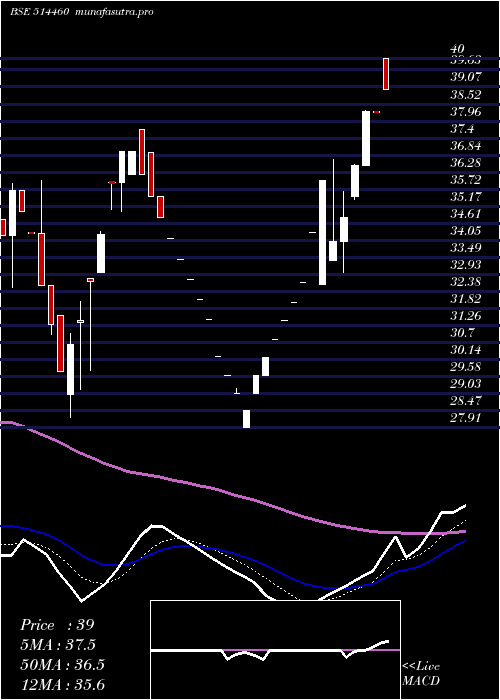Click the tall white candle ending at 37.96
The image size is (500, 700).
click(366, 138)
